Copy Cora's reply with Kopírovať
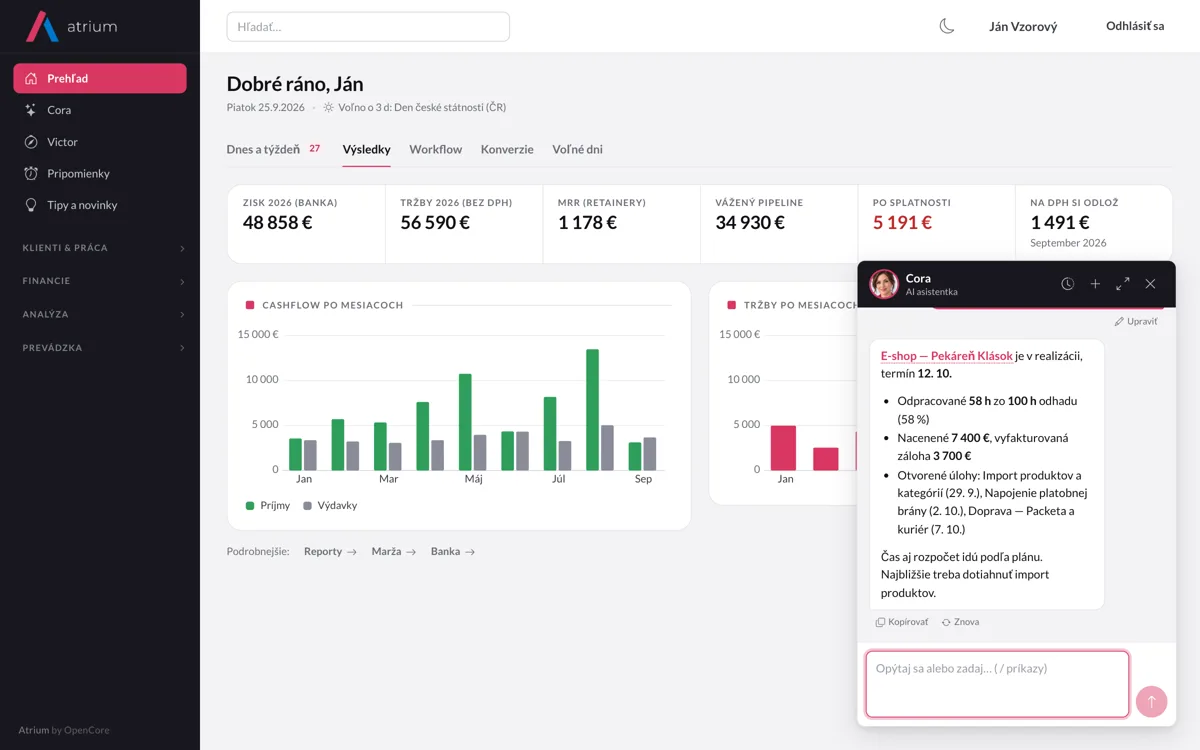The height and width of the screenshot is (750, 1200). [x=902, y=622]
